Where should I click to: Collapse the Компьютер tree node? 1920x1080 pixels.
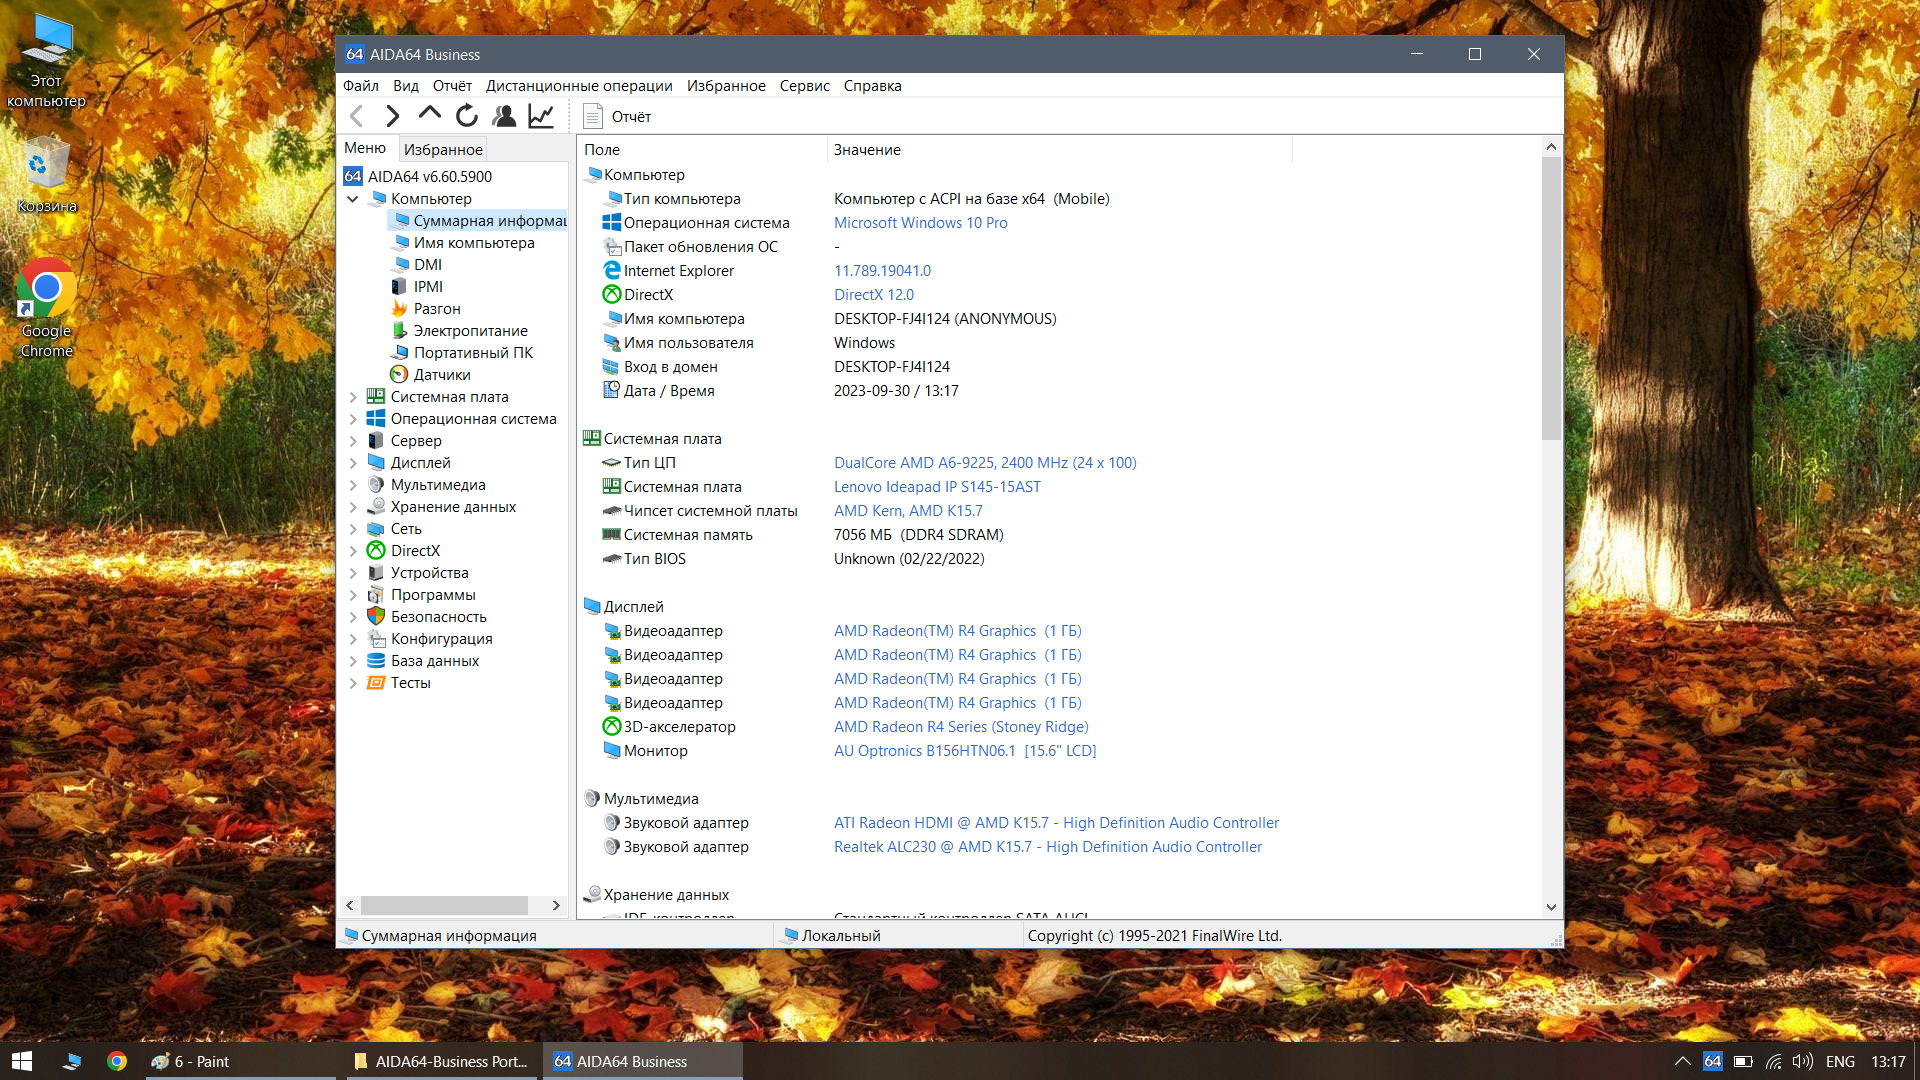pyautogui.click(x=353, y=199)
